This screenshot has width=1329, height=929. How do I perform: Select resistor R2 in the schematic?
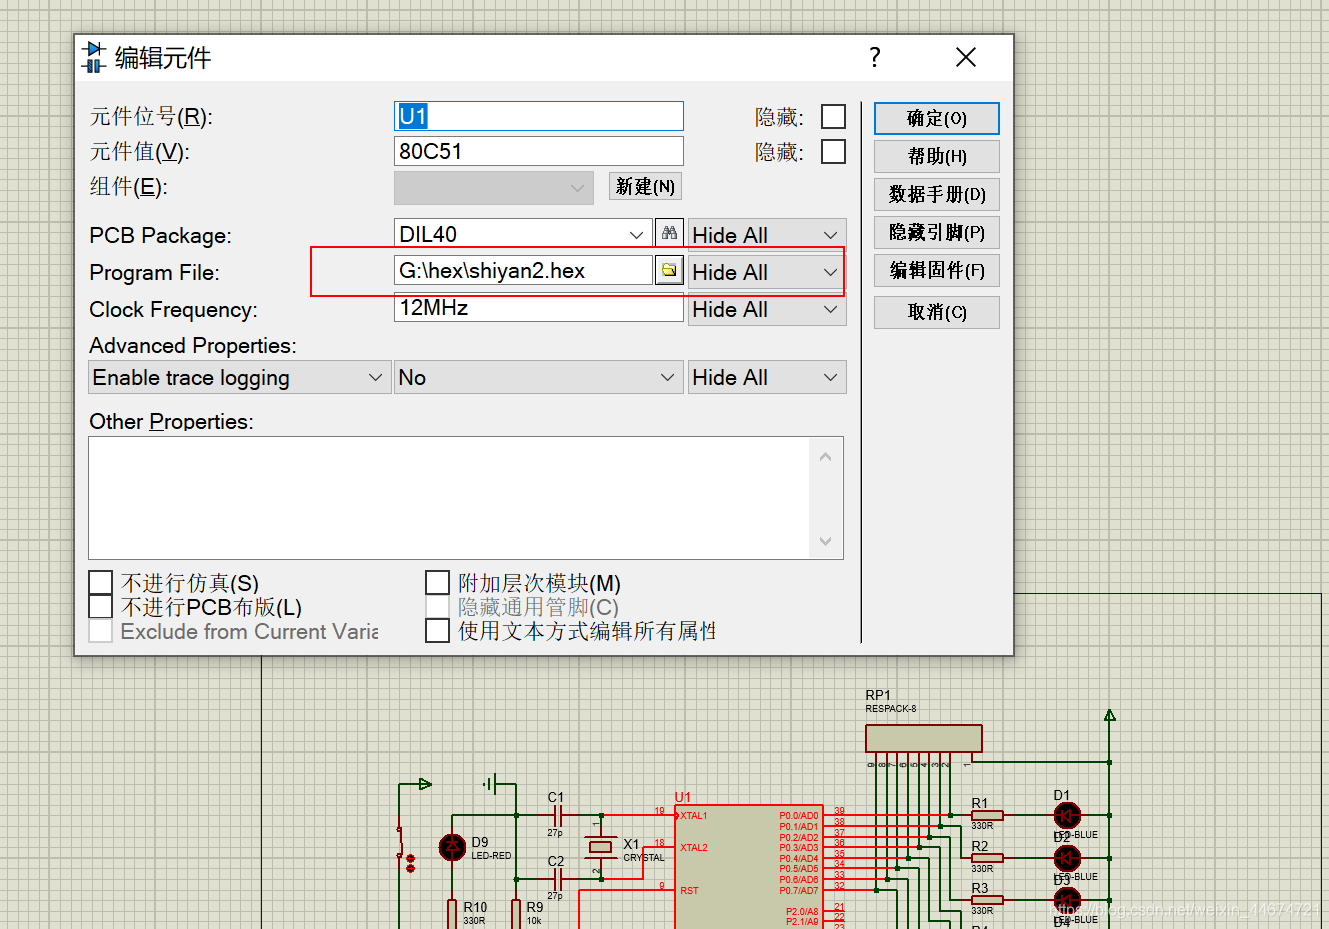point(986,858)
